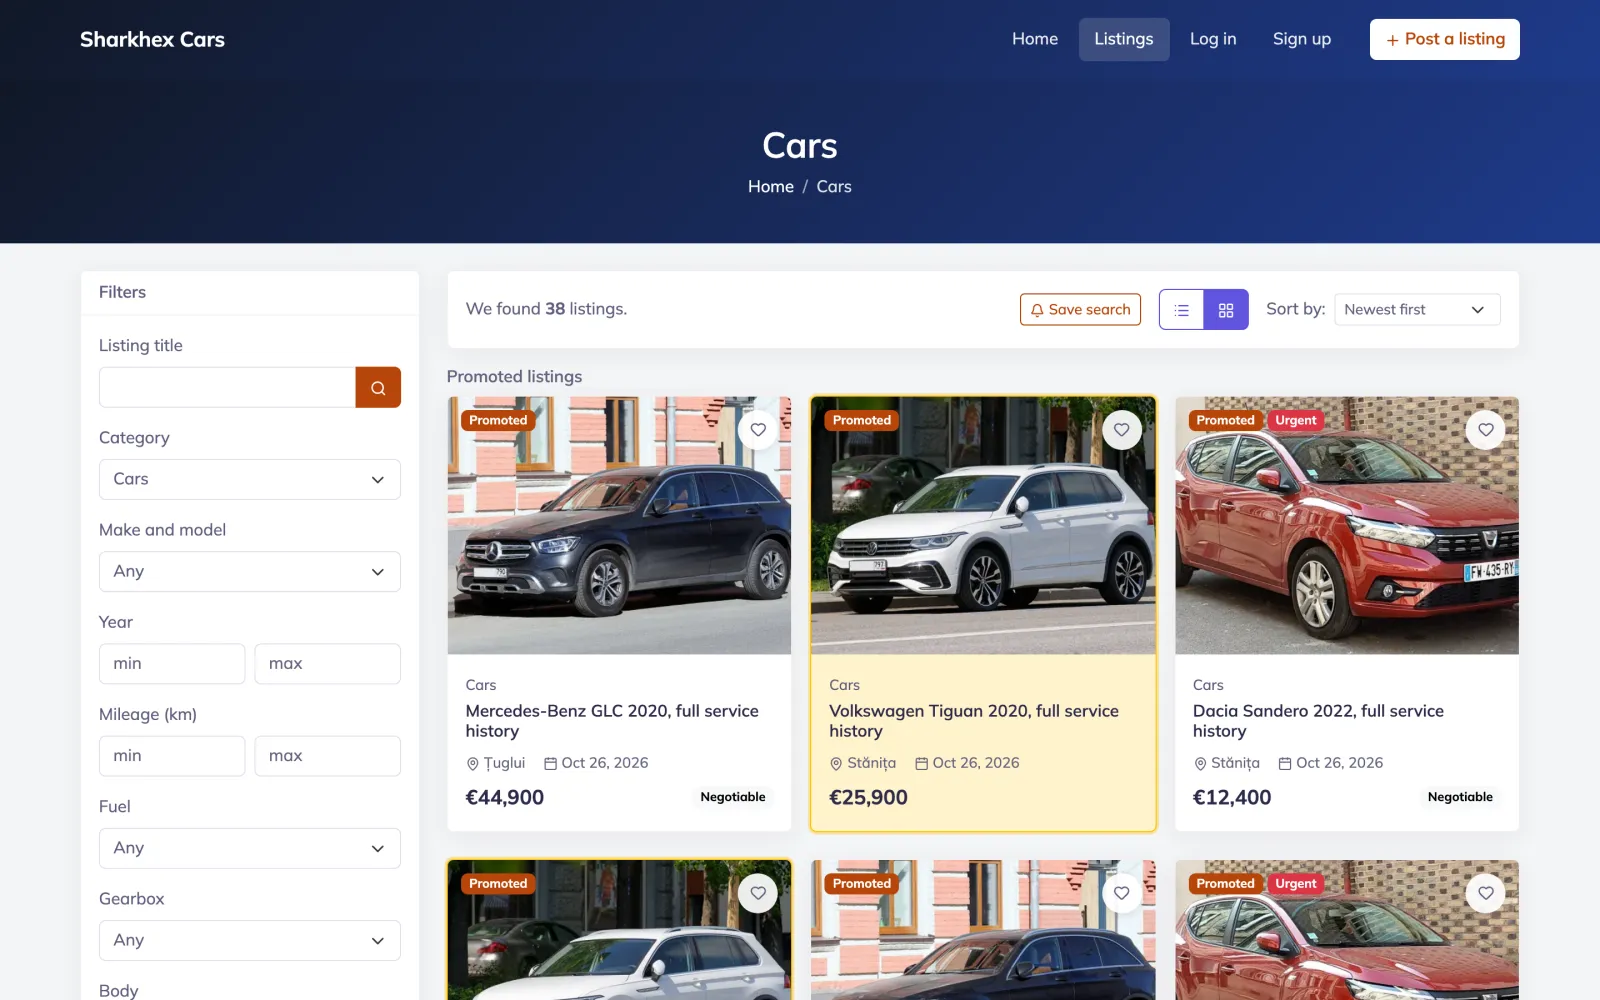Click the Mileage min field
Image resolution: width=1600 pixels, height=1000 pixels.
[172, 756]
